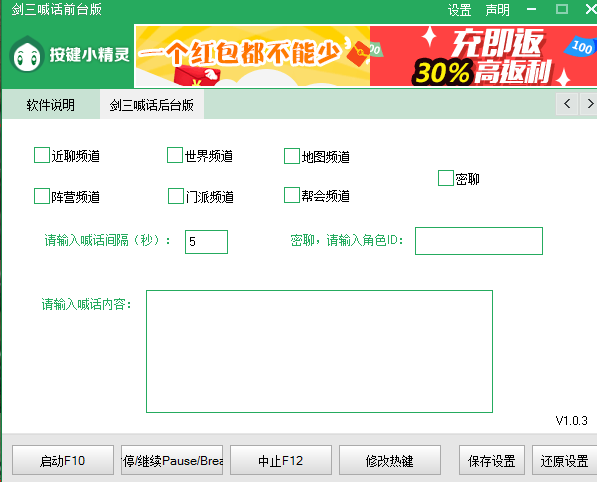597x482 pixels.
Task: Open 修改热键 hotkey settings
Action: pyautogui.click(x=390, y=460)
